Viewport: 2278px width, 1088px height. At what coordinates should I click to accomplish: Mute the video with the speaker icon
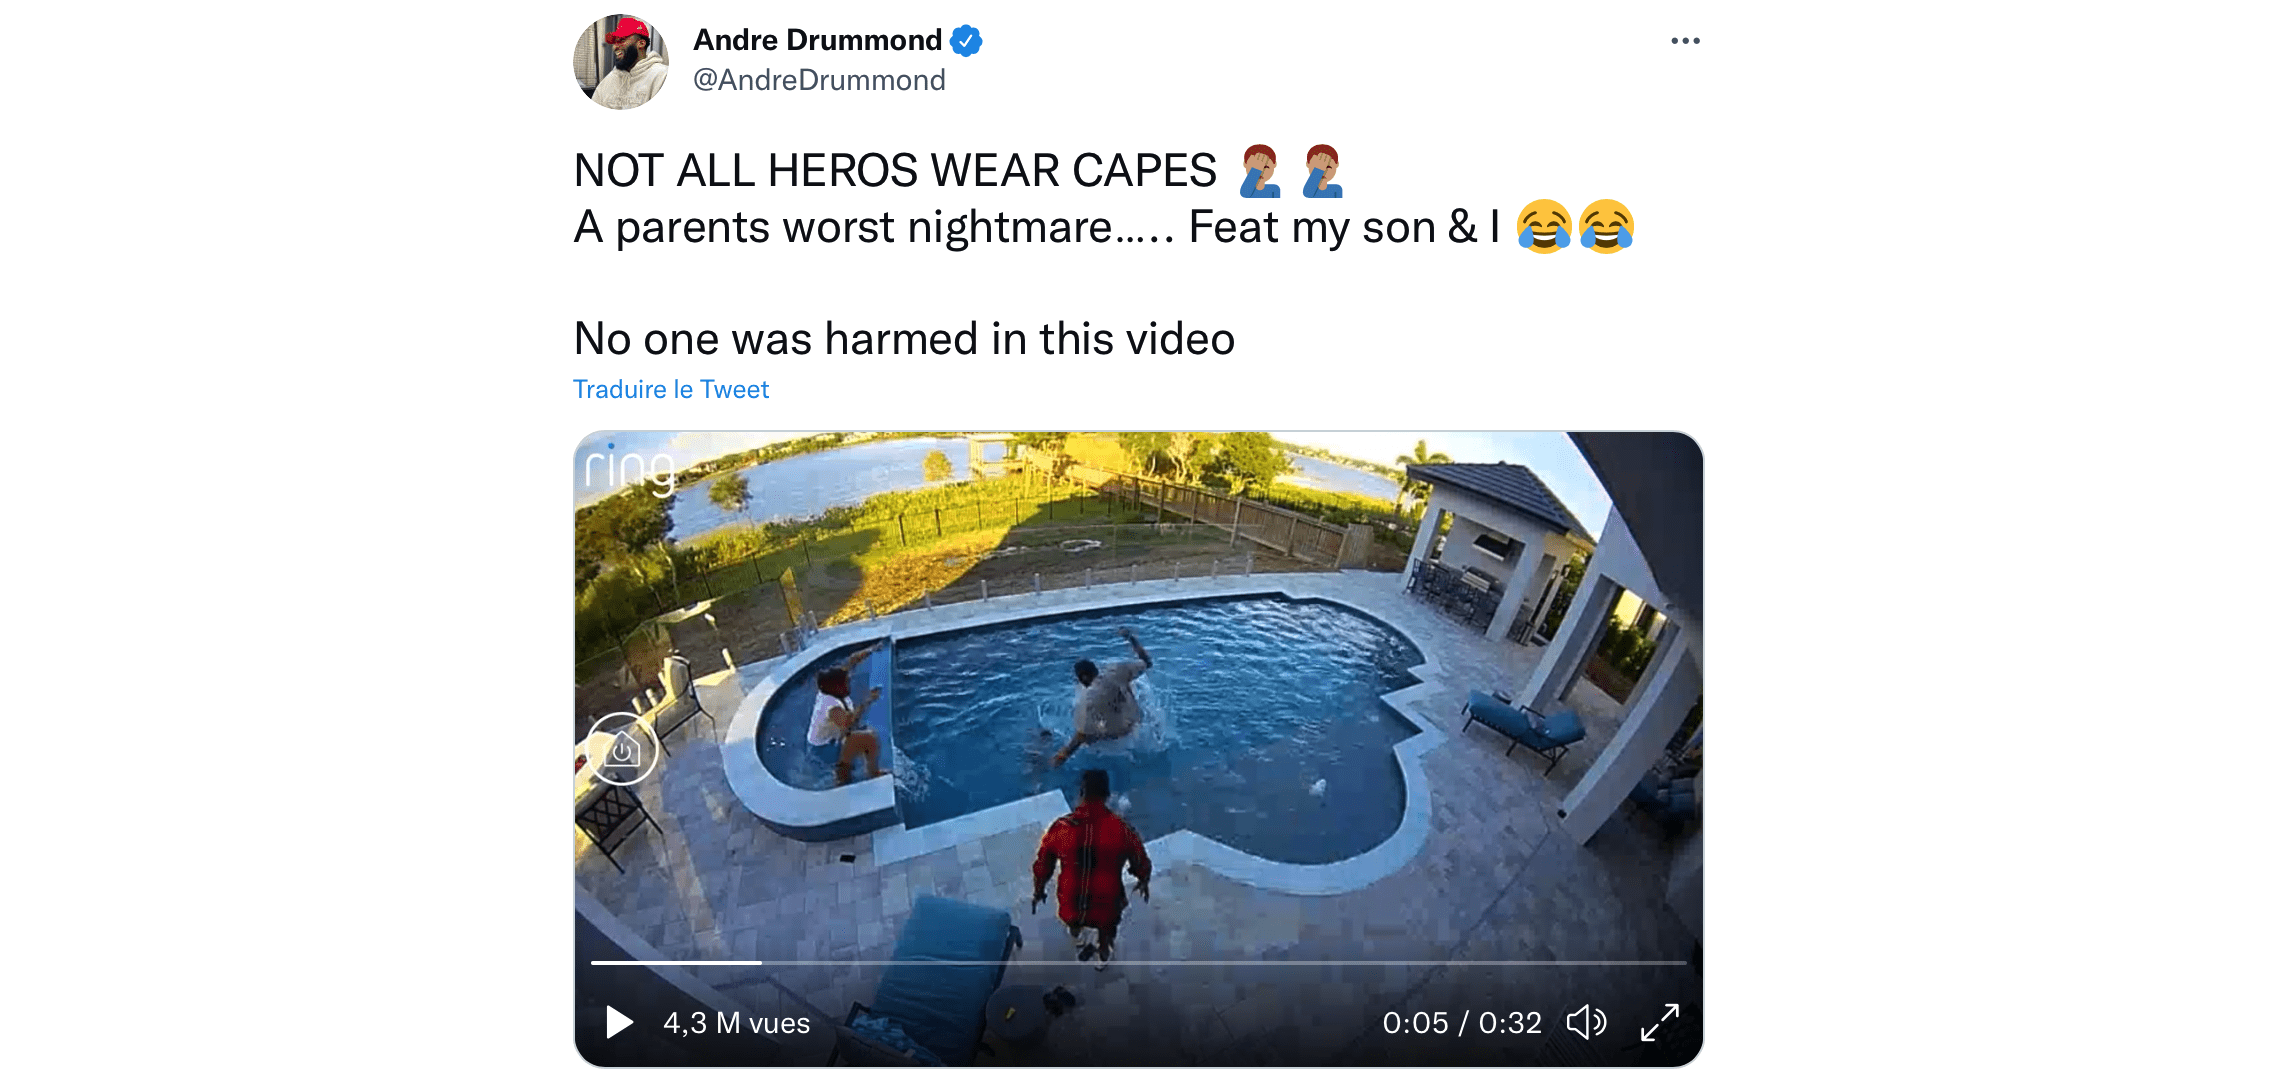point(1586,1022)
